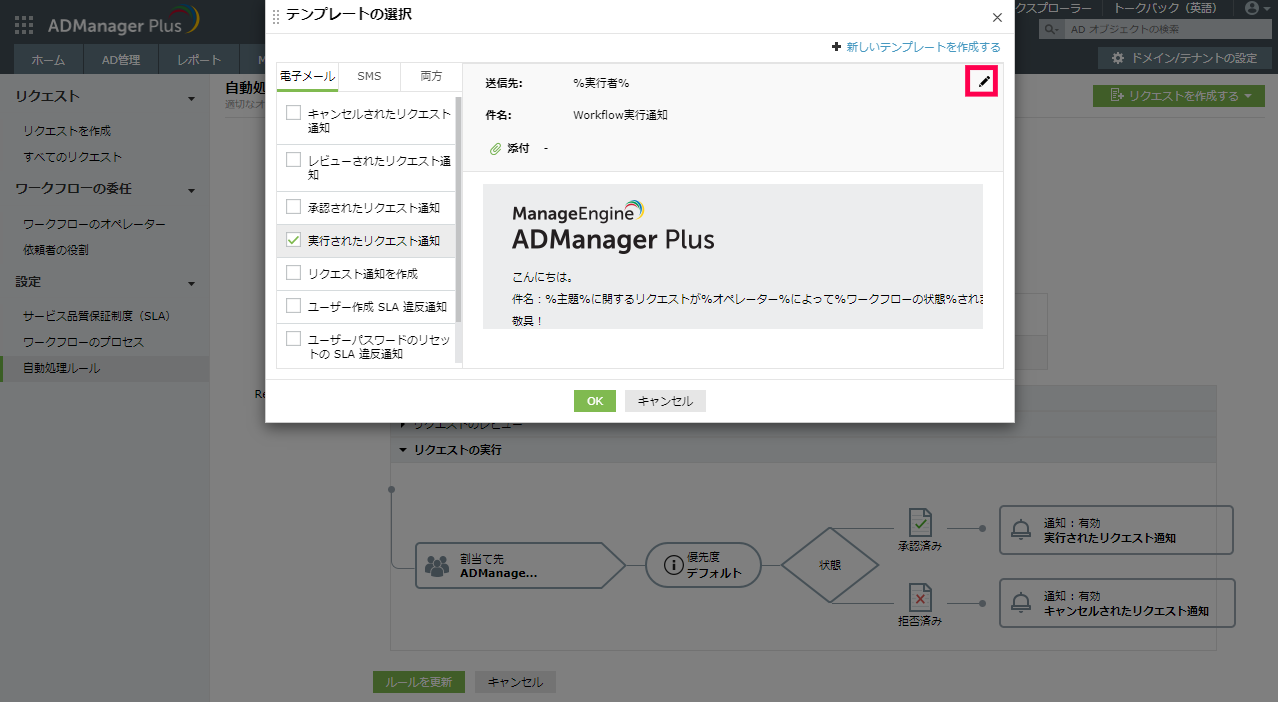The width and height of the screenshot is (1278, 702).
Task: Check the reviewed request notification template
Action: (293, 159)
